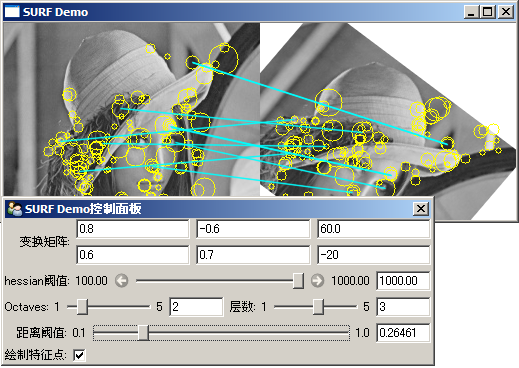
Task: Click the SURF Demo window title icon
Action: tap(12, 12)
